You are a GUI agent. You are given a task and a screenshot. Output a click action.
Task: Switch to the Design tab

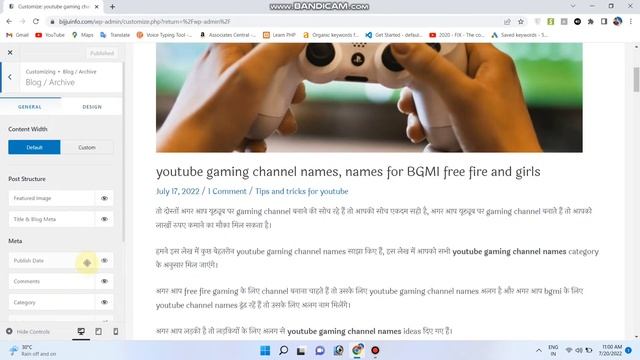[92, 107]
